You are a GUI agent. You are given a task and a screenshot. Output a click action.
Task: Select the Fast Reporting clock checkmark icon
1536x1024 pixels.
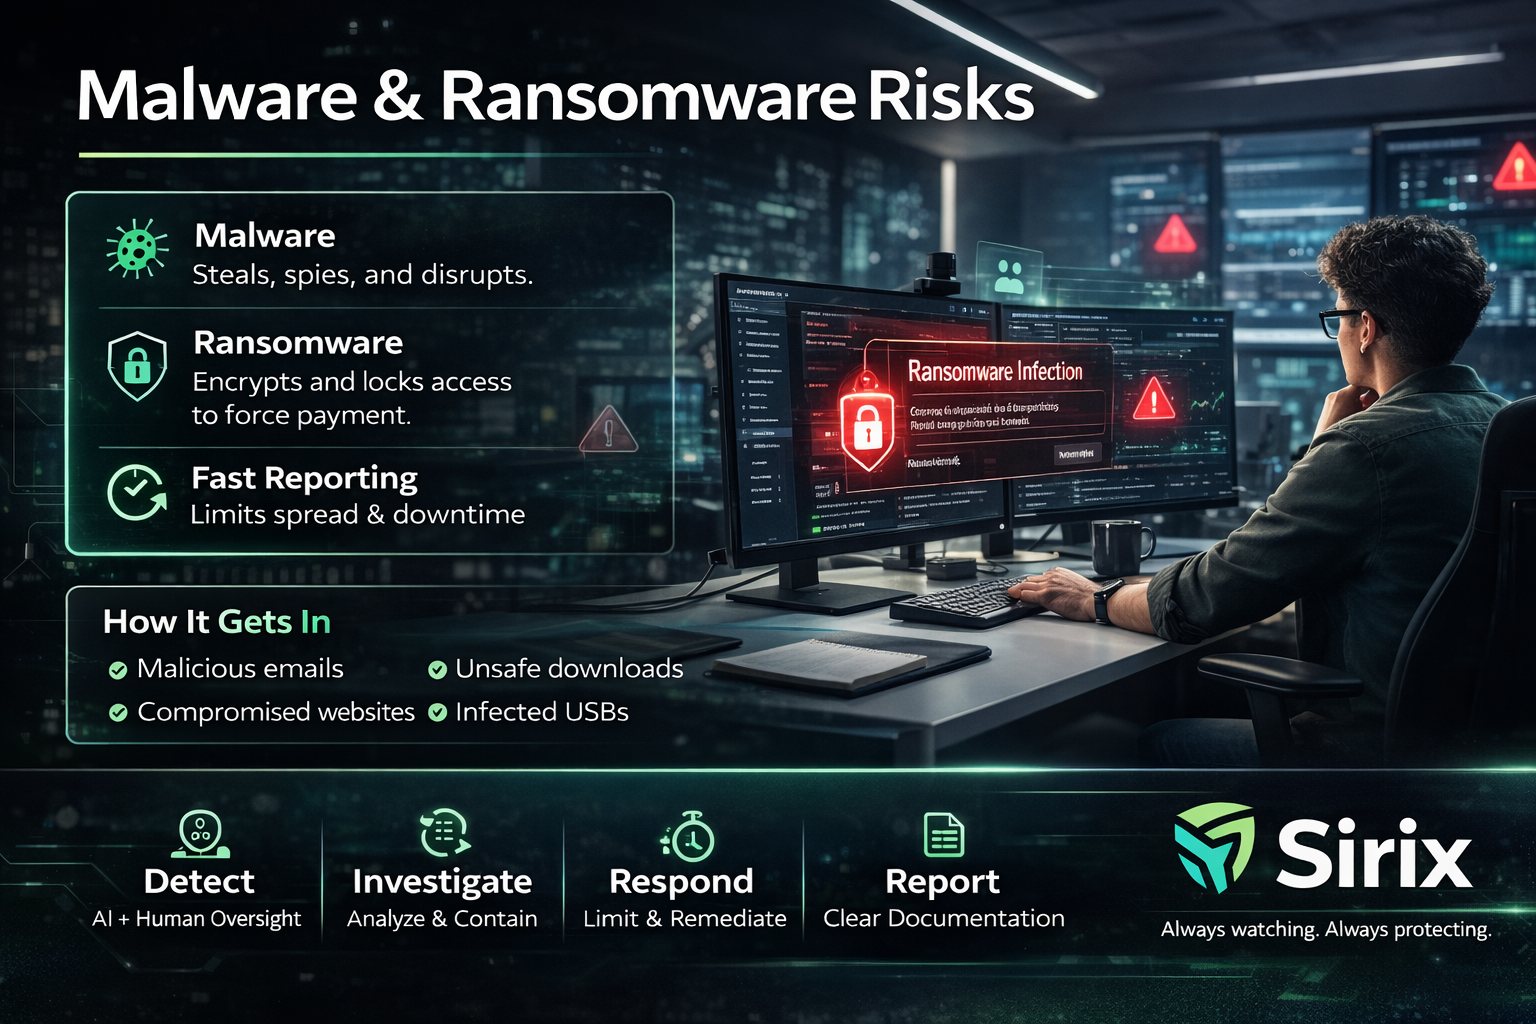click(x=137, y=492)
